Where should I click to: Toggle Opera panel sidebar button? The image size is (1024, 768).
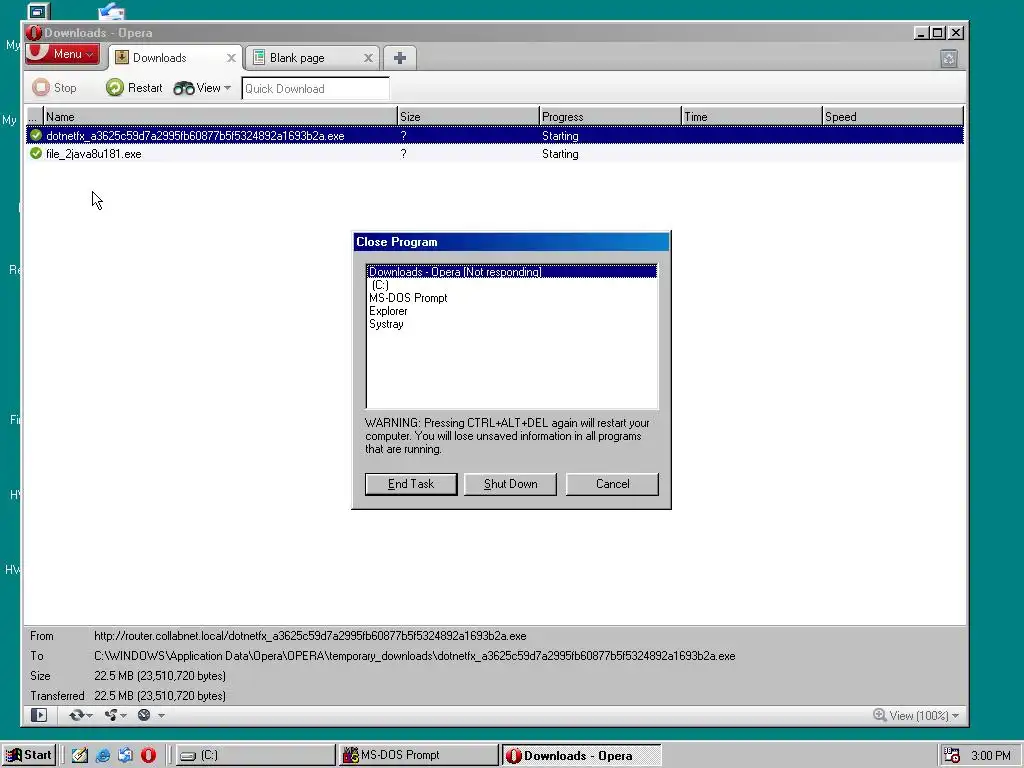(39, 715)
